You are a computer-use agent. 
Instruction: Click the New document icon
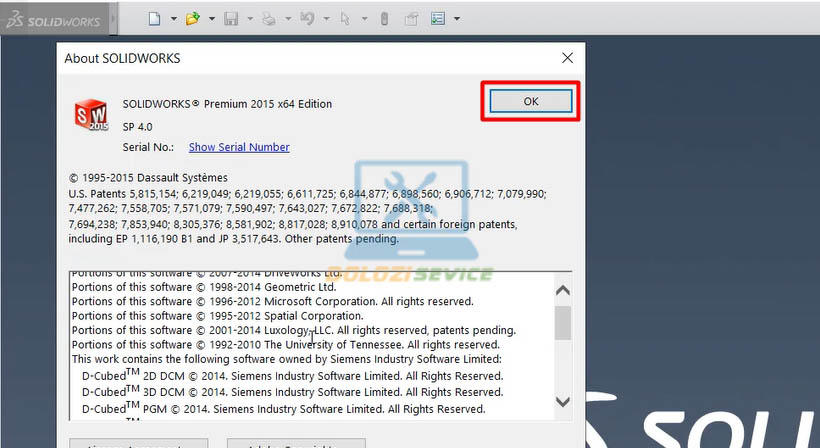pyautogui.click(x=154, y=19)
